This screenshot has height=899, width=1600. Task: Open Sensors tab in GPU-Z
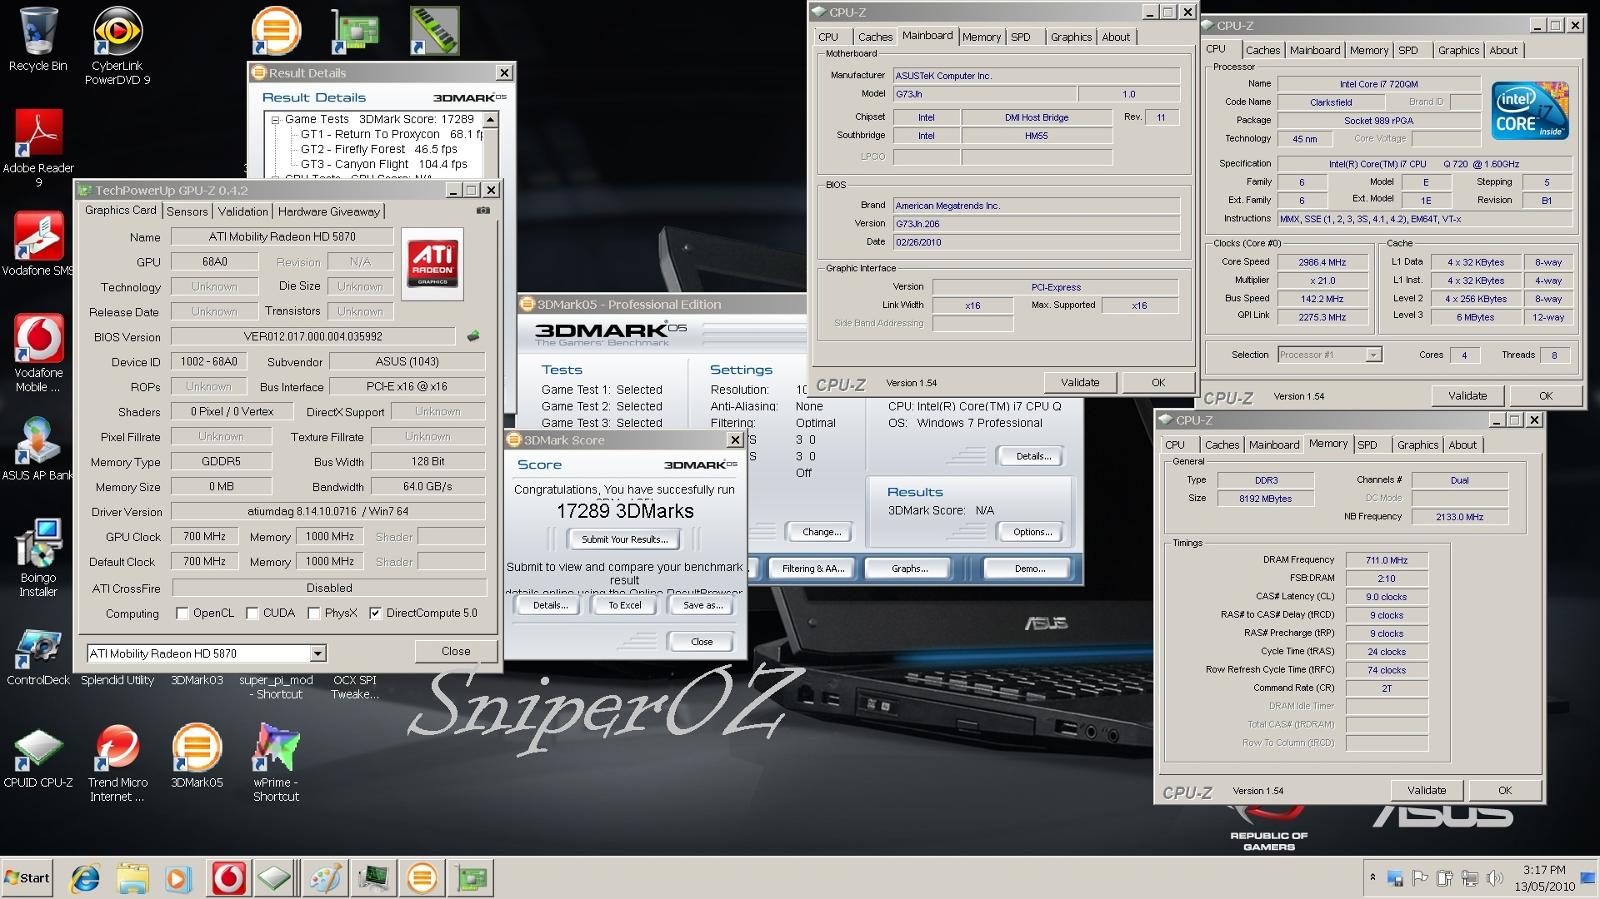coord(187,211)
